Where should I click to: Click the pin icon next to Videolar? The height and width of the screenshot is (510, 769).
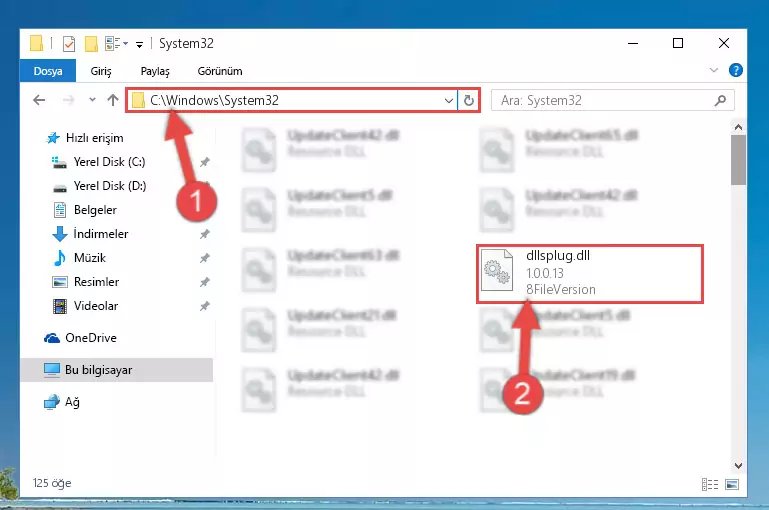tap(205, 306)
